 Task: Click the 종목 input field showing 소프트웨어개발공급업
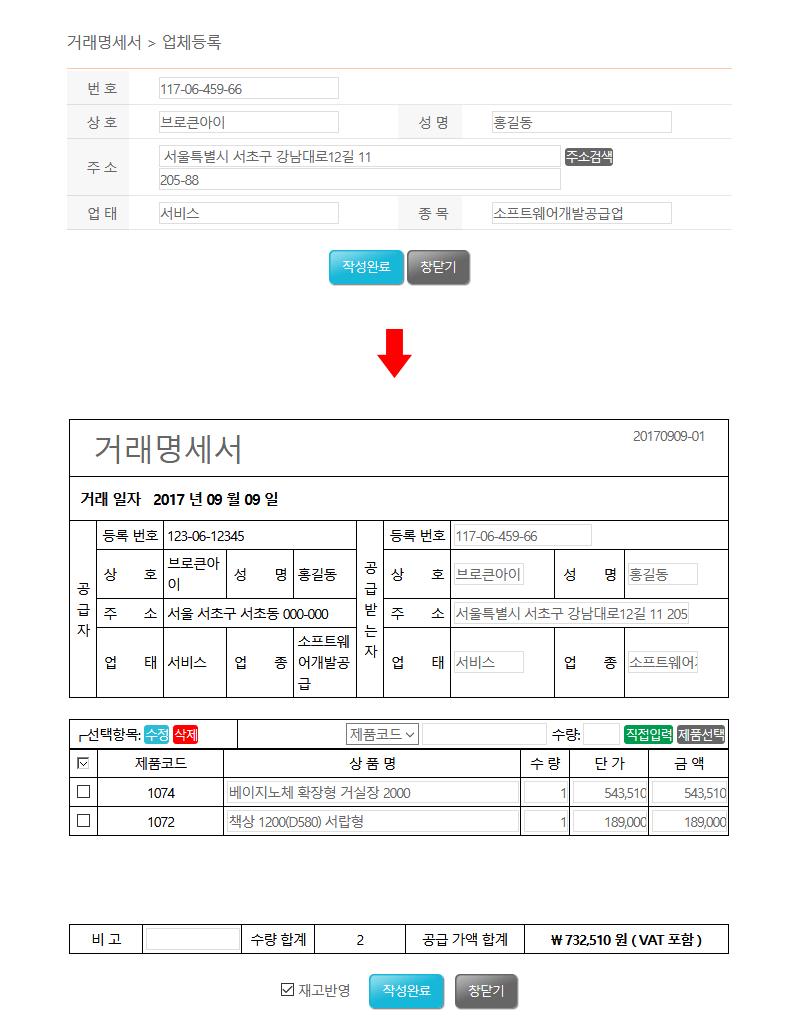(x=581, y=213)
